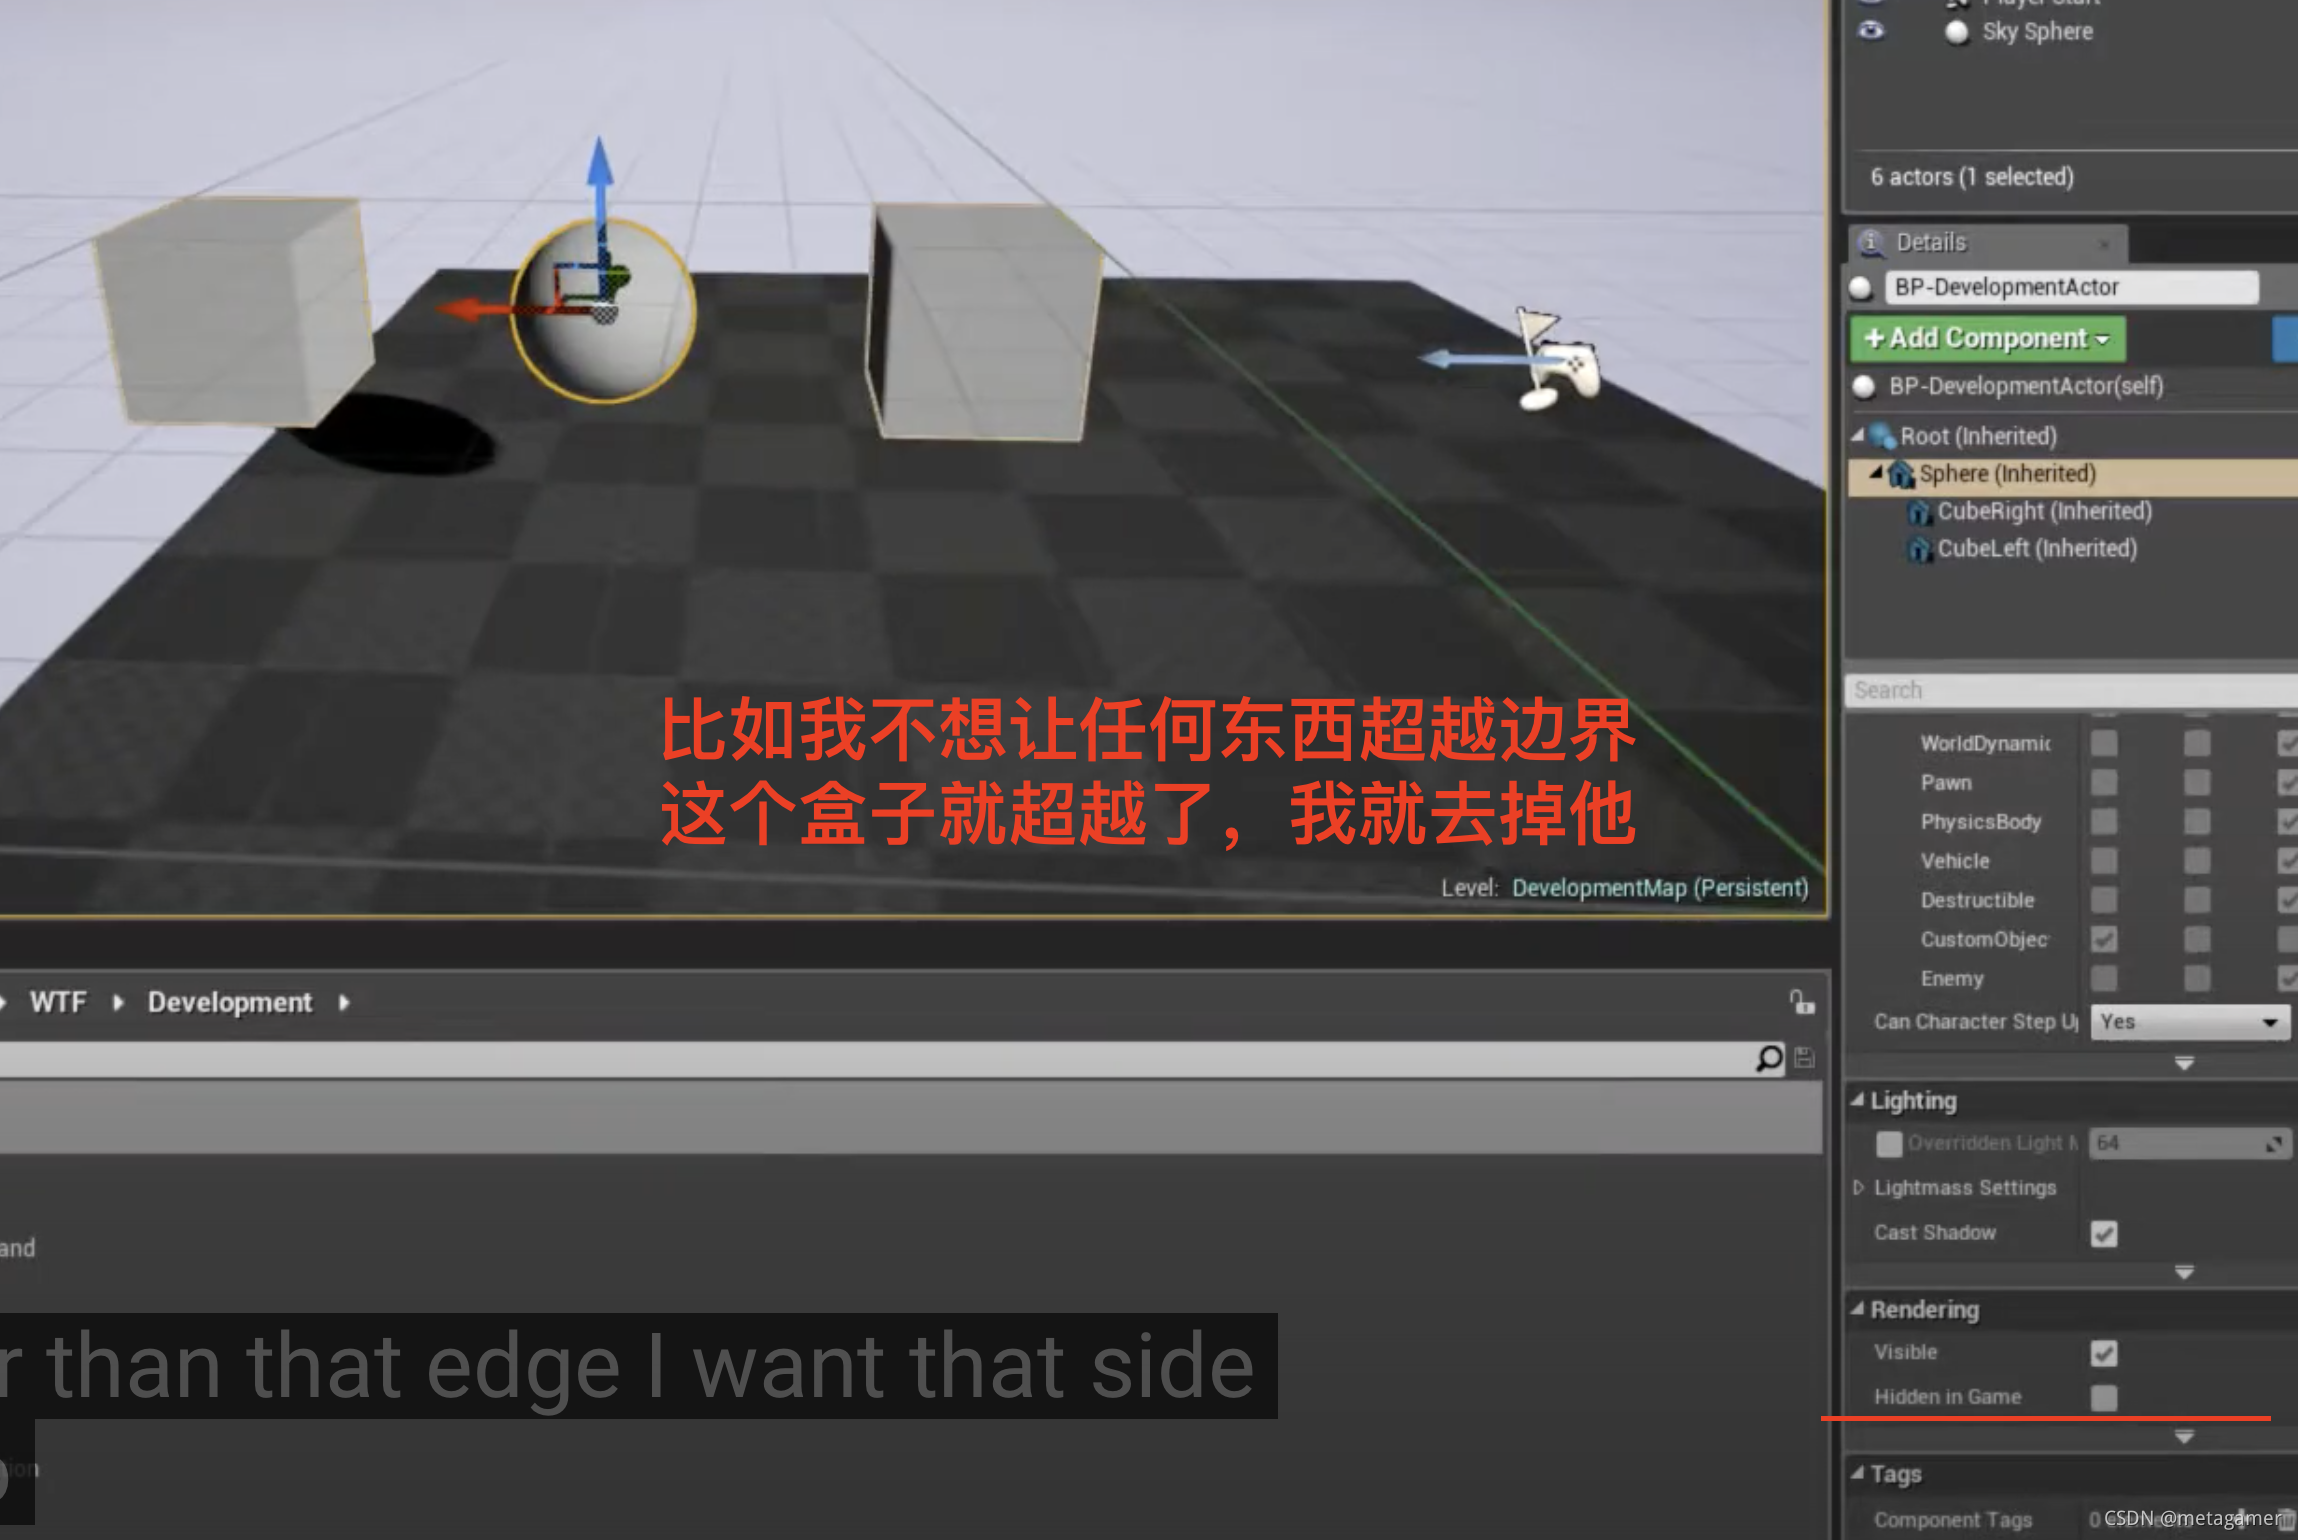
Task: Expand Lightmass Settings section
Action: 1858,1188
